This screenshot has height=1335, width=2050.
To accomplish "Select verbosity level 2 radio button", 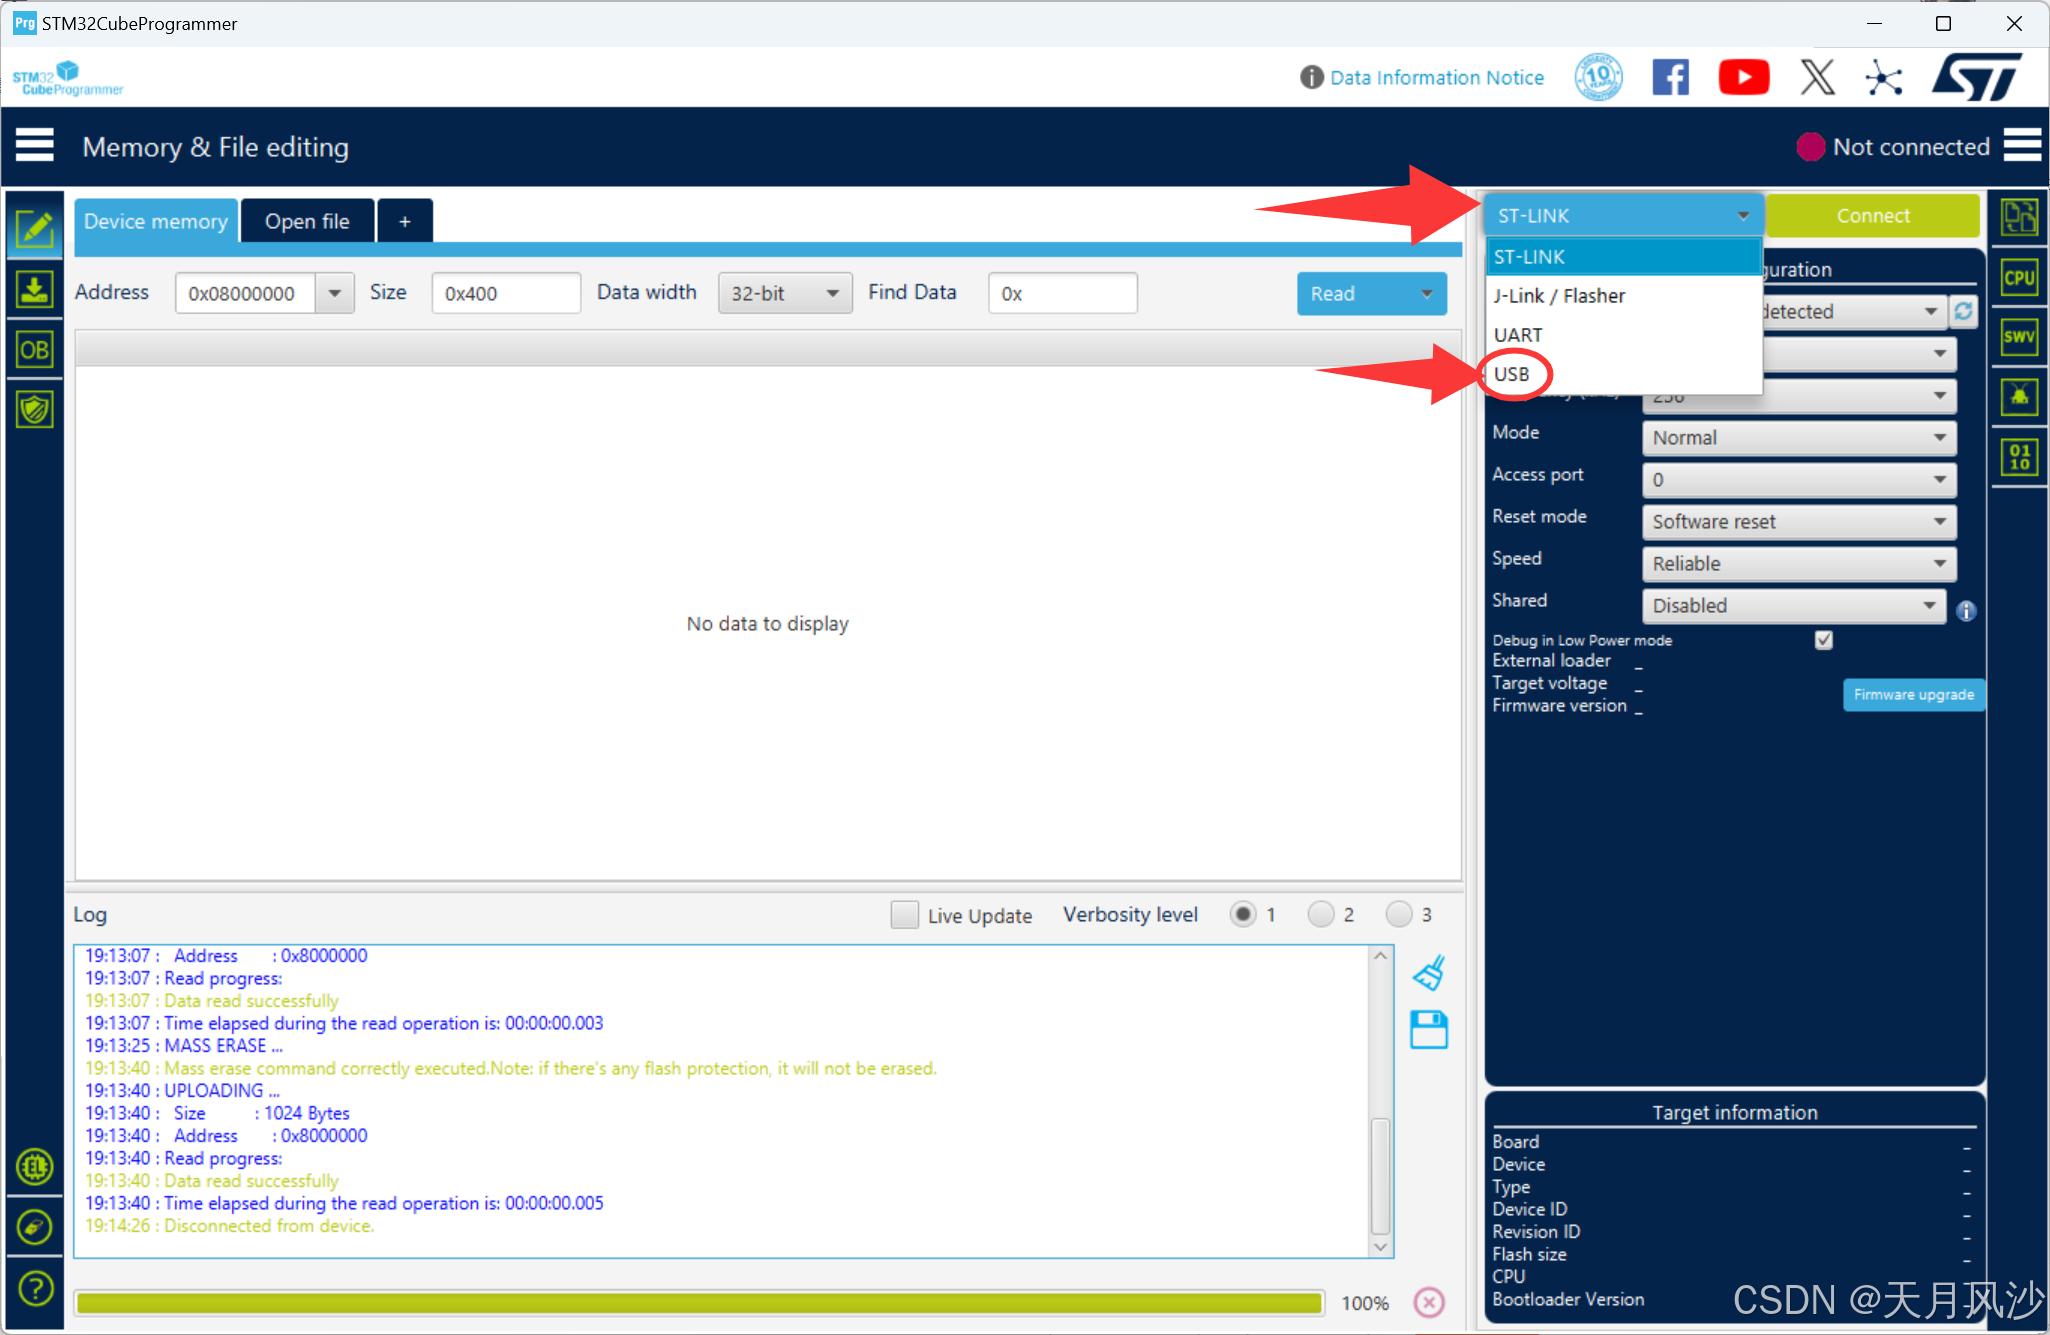I will [1321, 914].
